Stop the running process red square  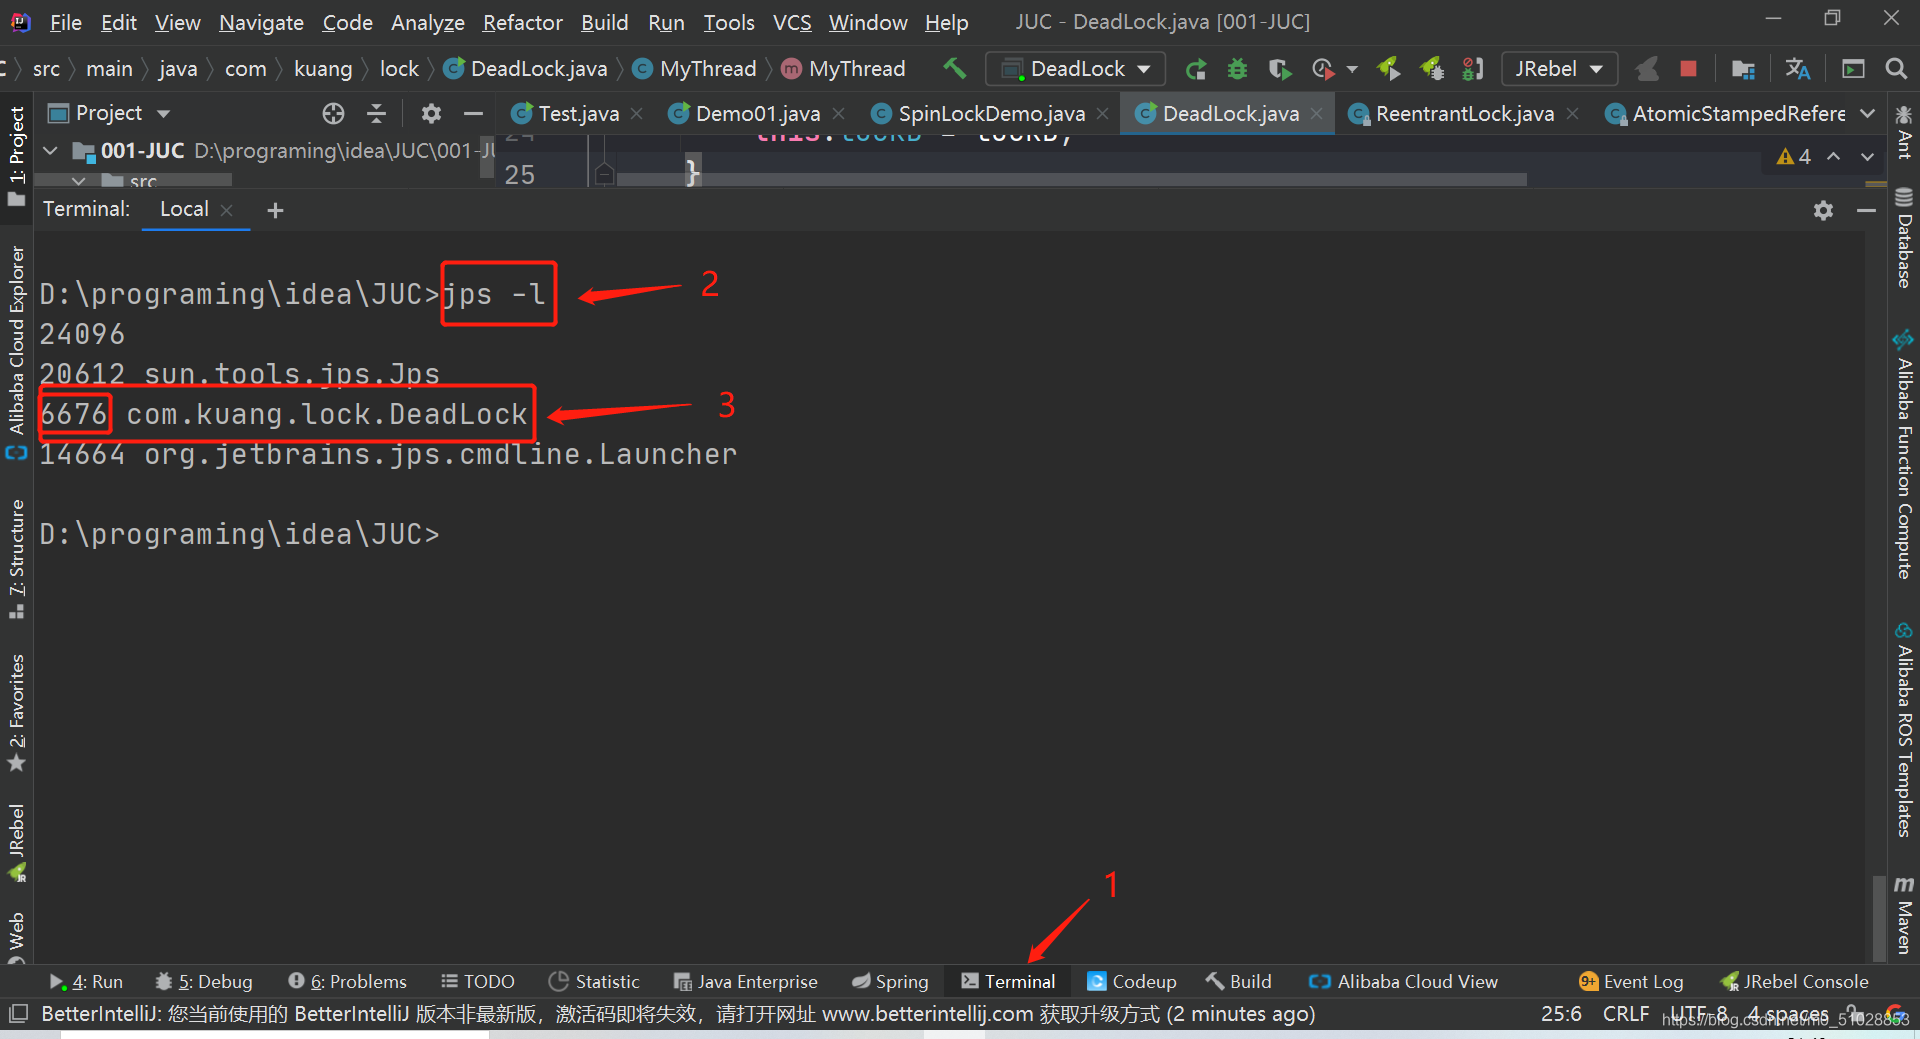pyautogui.click(x=1688, y=69)
